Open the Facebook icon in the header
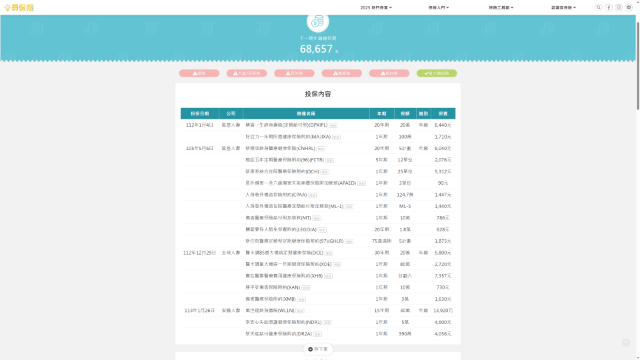This screenshot has height=360, width=640. [x=609, y=7]
